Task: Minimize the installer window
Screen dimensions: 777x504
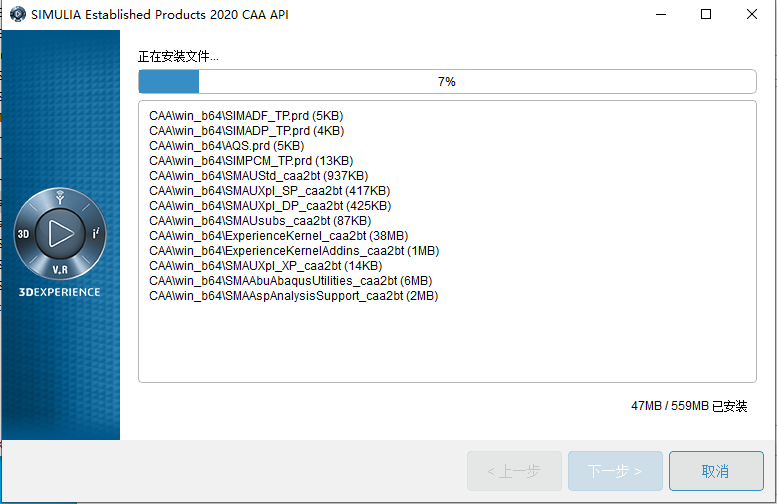Action: pyautogui.click(x=661, y=14)
